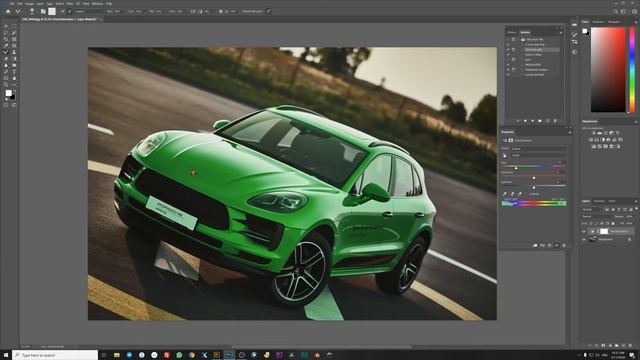Select the Move tool

[x=6, y=26]
